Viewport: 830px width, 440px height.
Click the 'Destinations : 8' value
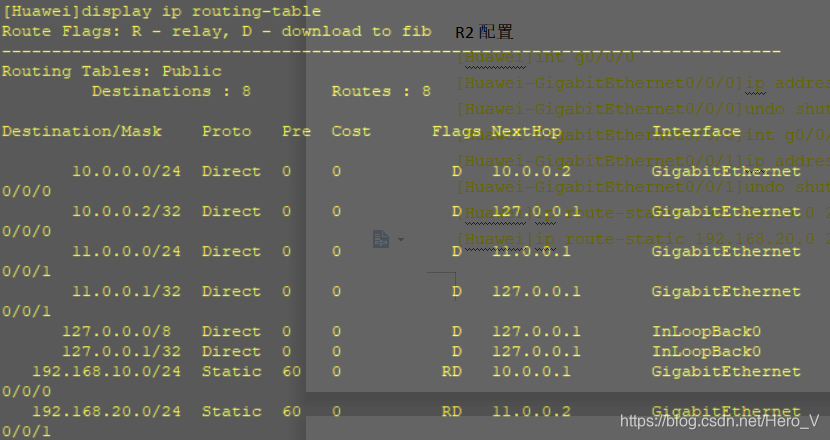(172, 91)
